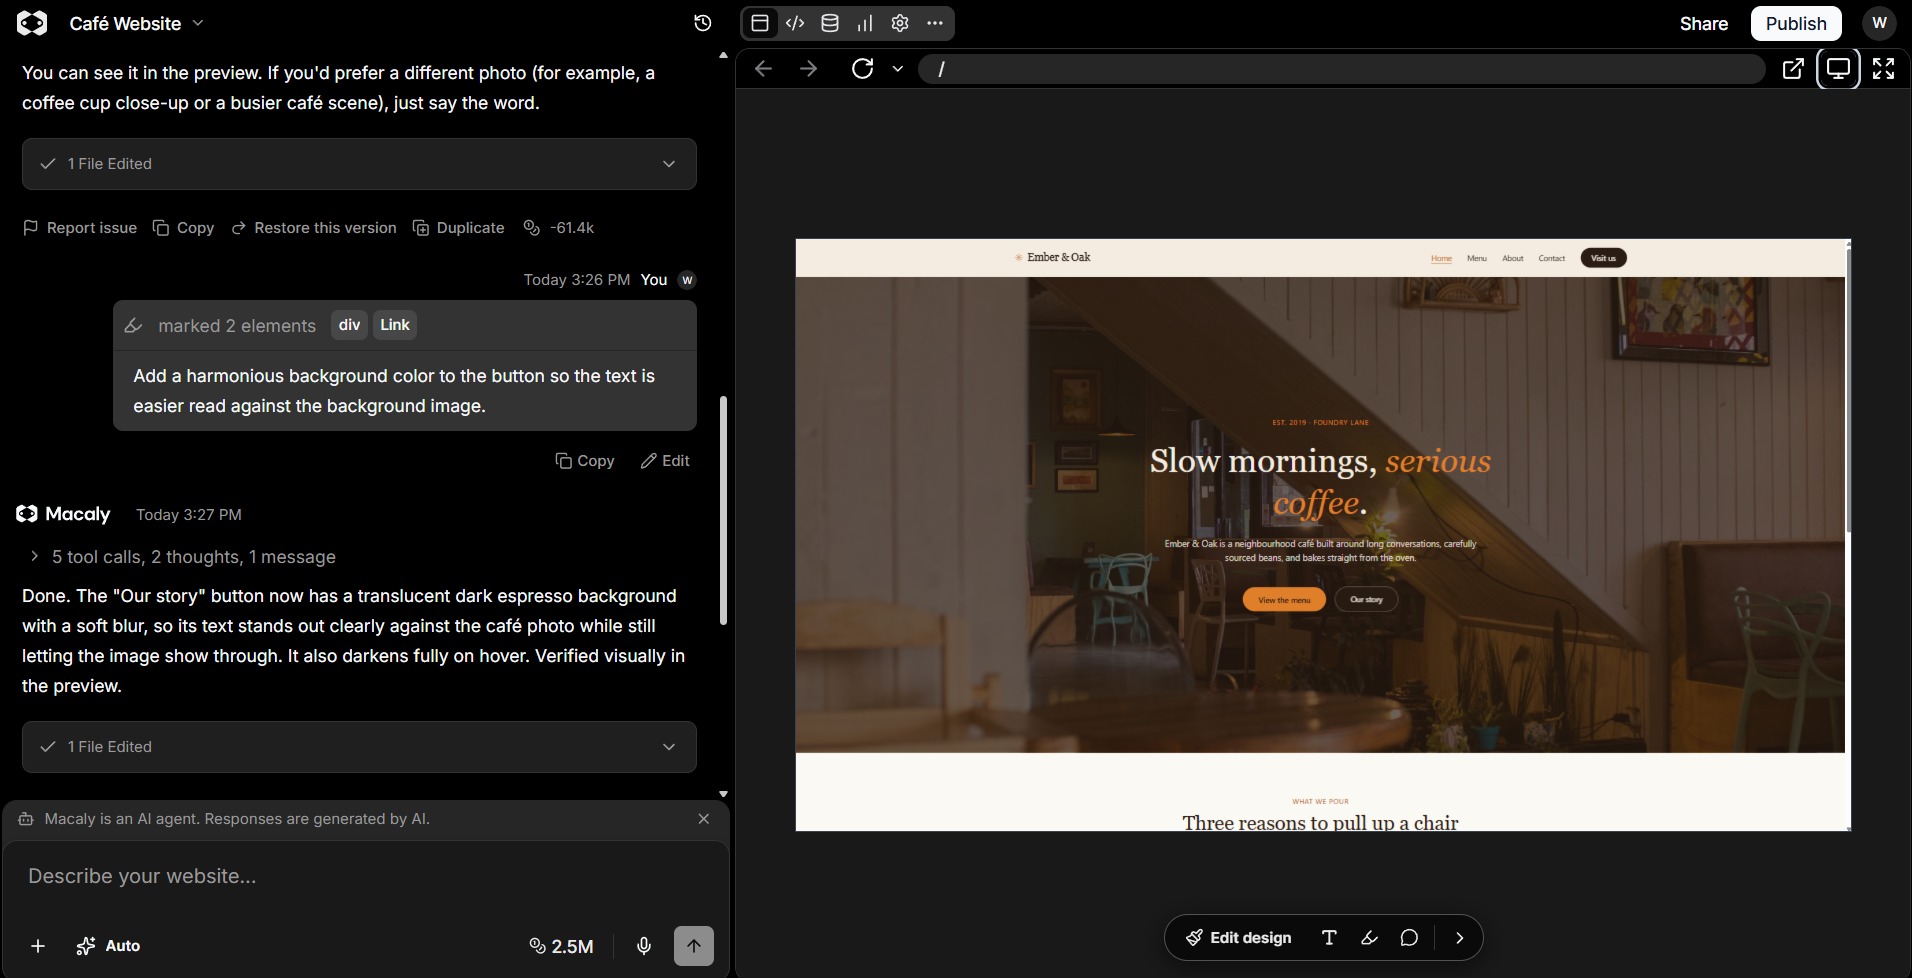The image size is (1912, 978).
Task: Select the comment bubble tool
Action: coord(1409,938)
